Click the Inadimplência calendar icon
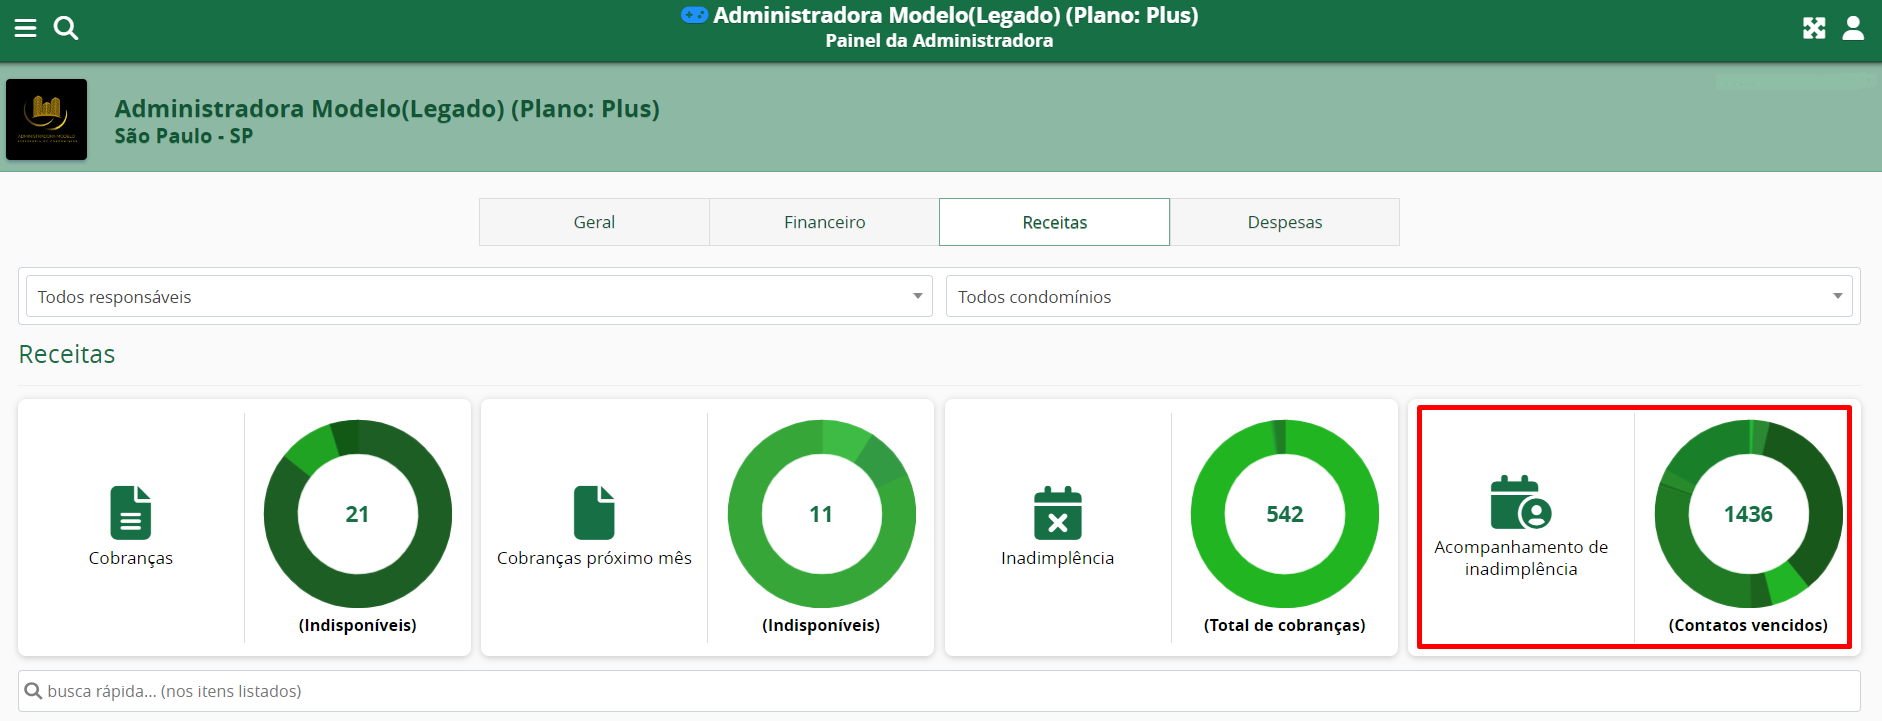The width and height of the screenshot is (1882, 721). click(x=1057, y=512)
